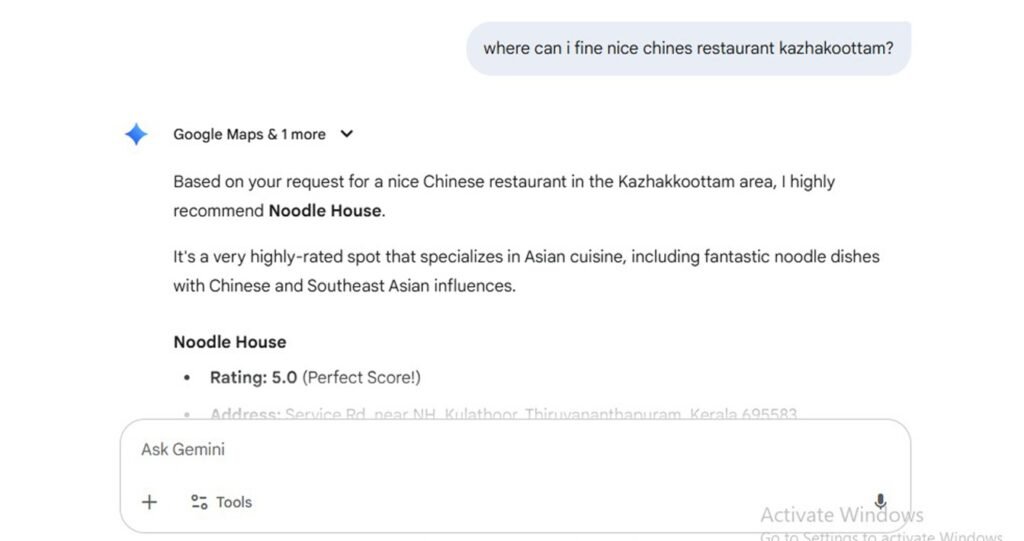1024x541 pixels.
Task: Click the bullet point before Rating
Action: (187, 378)
